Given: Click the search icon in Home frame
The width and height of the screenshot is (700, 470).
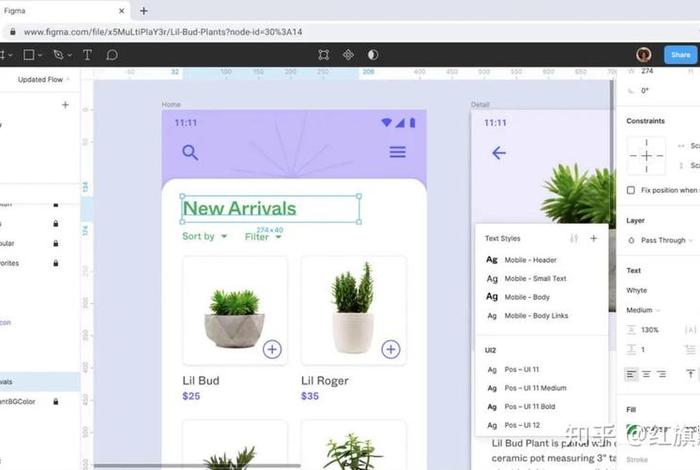Looking at the screenshot, I should 190,152.
